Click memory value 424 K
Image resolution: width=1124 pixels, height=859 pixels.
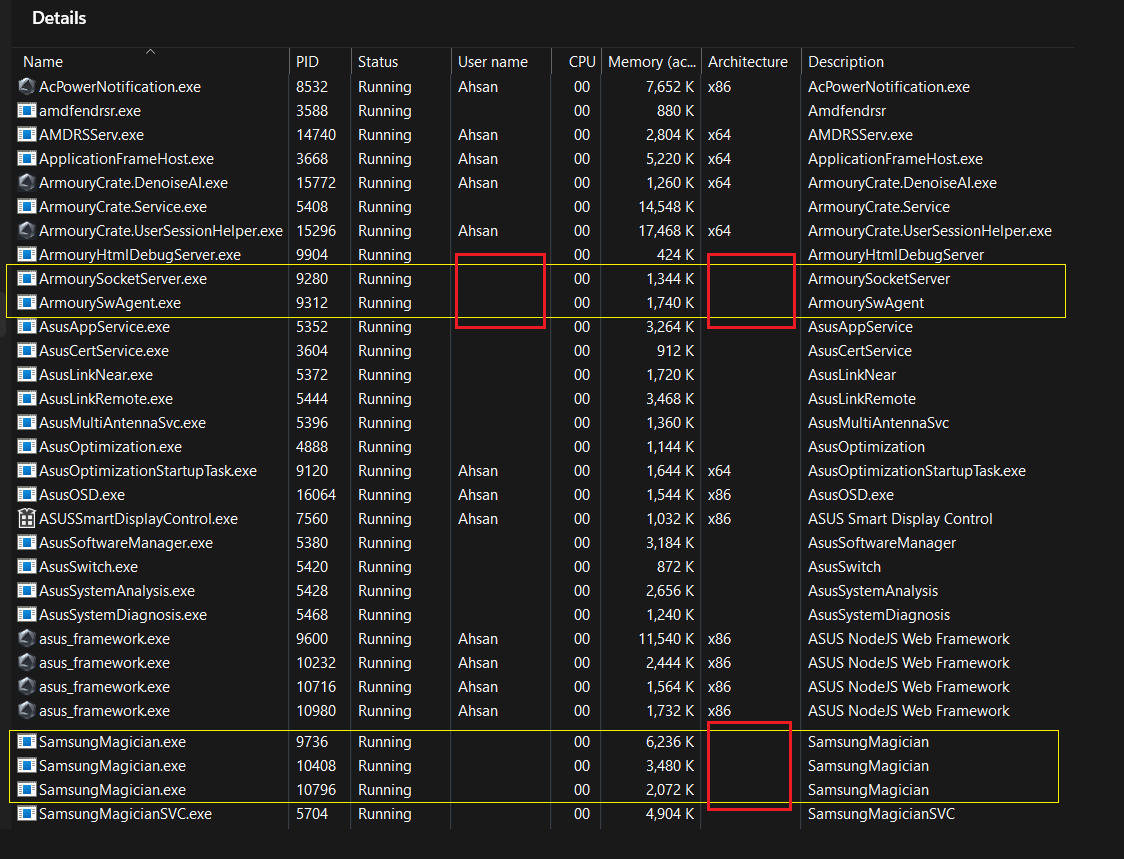677,255
